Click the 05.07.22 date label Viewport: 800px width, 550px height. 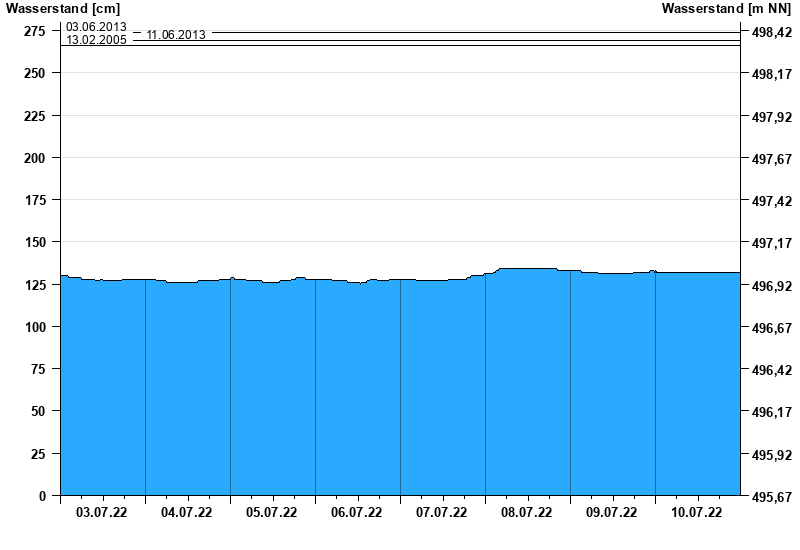pos(272,513)
